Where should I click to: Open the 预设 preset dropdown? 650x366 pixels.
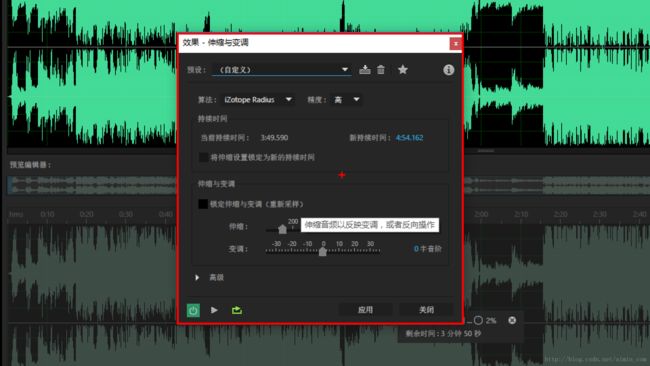[x=282, y=70]
